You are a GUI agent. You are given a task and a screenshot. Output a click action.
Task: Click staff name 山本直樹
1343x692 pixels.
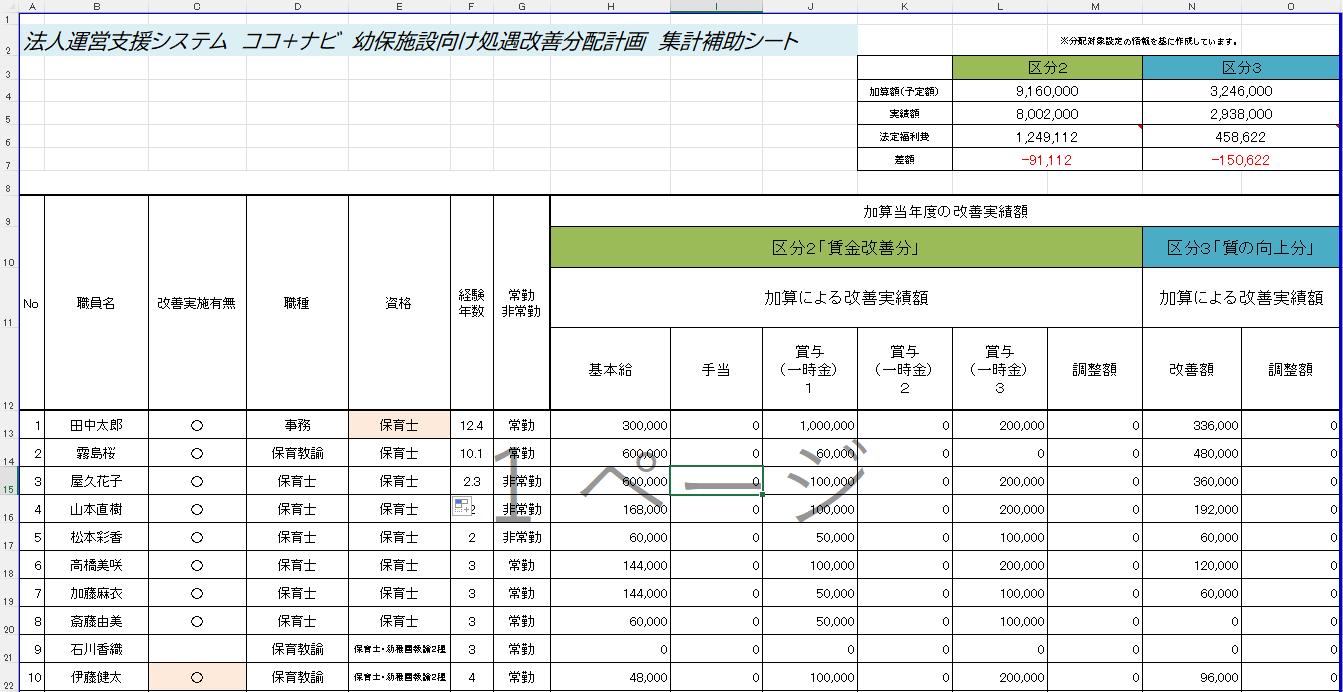[96, 509]
